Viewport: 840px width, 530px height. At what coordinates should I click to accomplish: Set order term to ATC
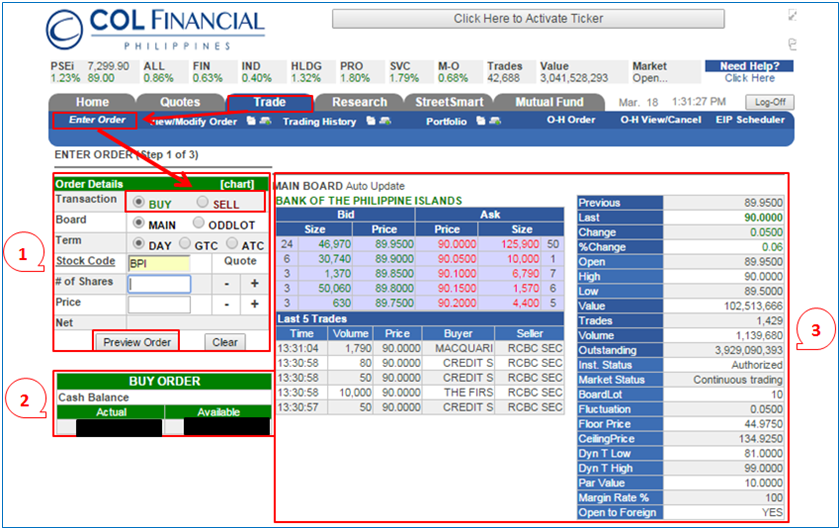(x=232, y=243)
